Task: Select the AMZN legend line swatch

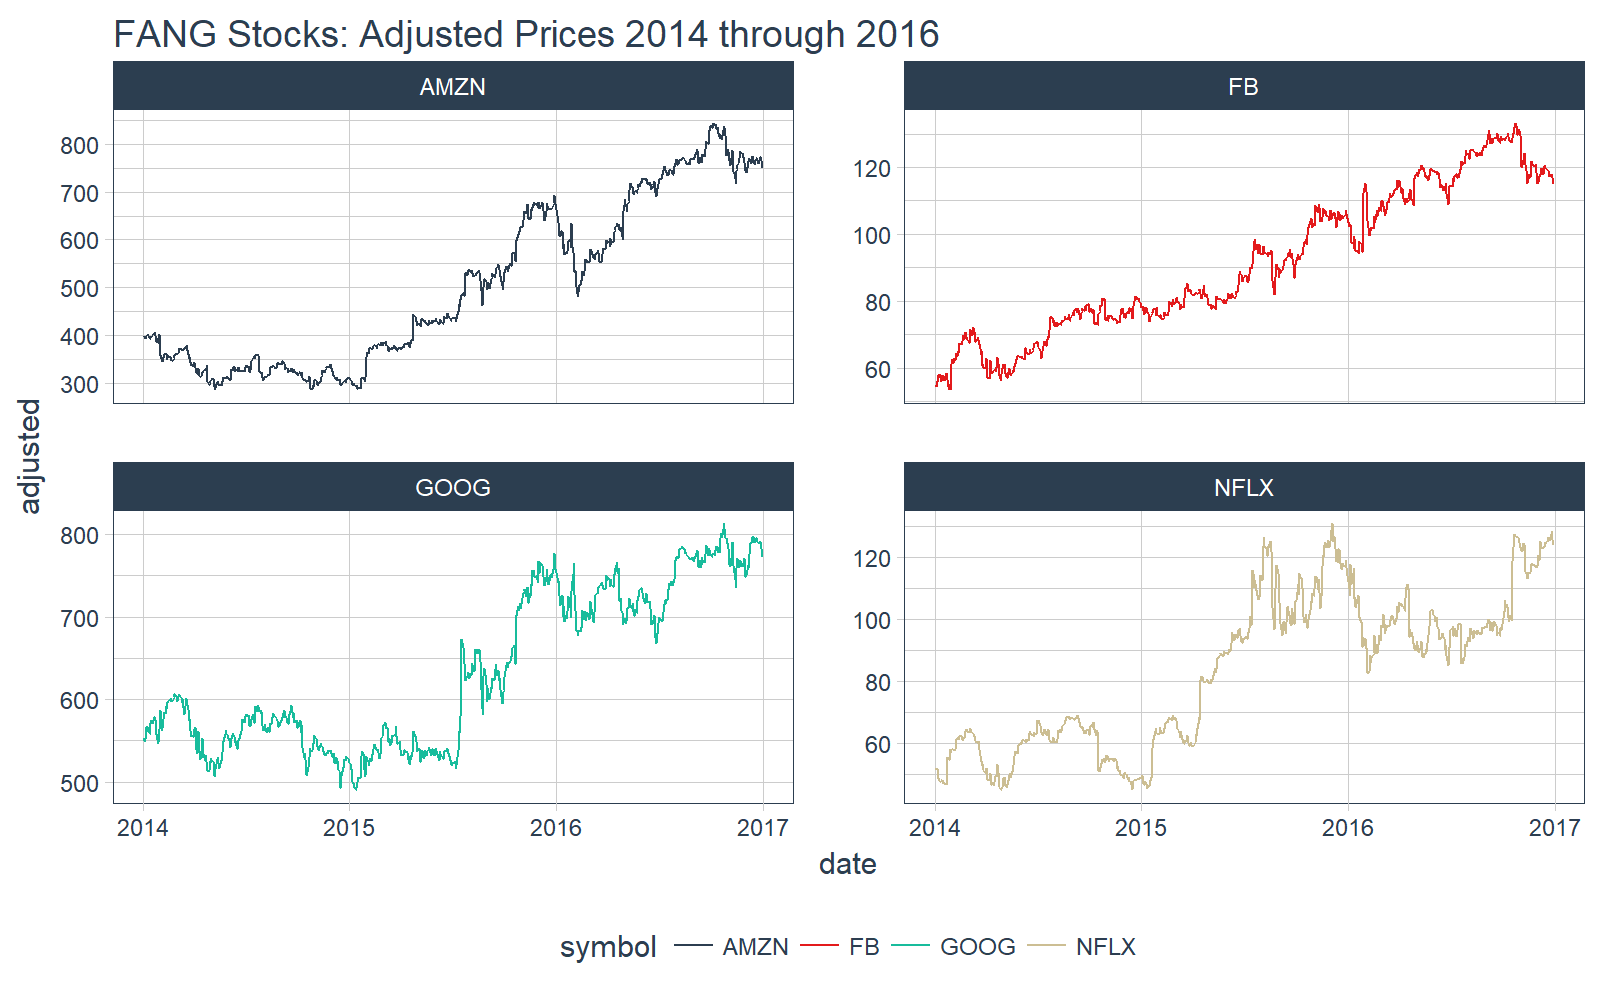Action: (x=693, y=946)
